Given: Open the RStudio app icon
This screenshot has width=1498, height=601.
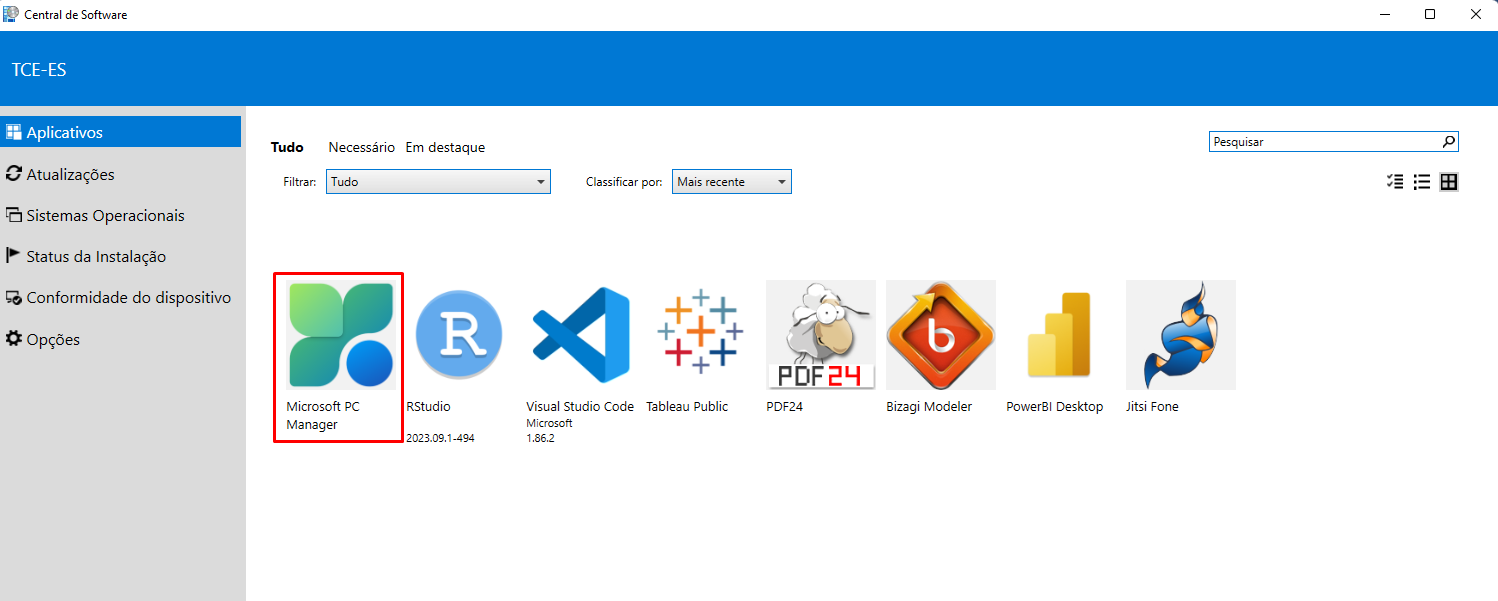Looking at the screenshot, I should [460, 335].
